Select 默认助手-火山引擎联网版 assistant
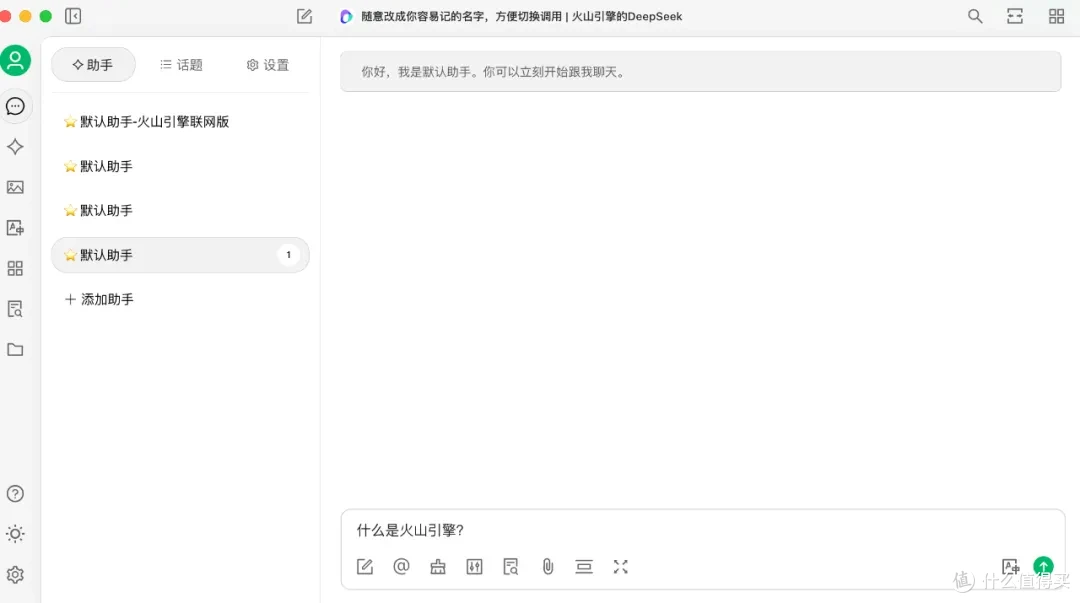The image size is (1080, 603). pyautogui.click(x=180, y=122)
